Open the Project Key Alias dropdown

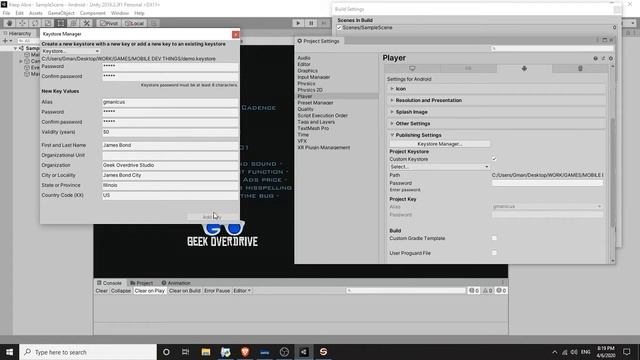[x=547, y=207]
